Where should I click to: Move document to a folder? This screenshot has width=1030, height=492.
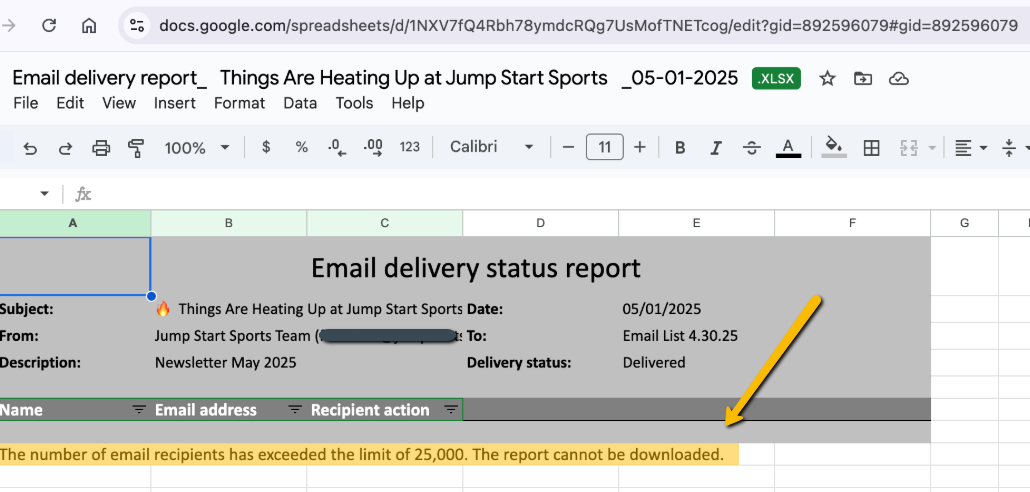pos(862,79)
